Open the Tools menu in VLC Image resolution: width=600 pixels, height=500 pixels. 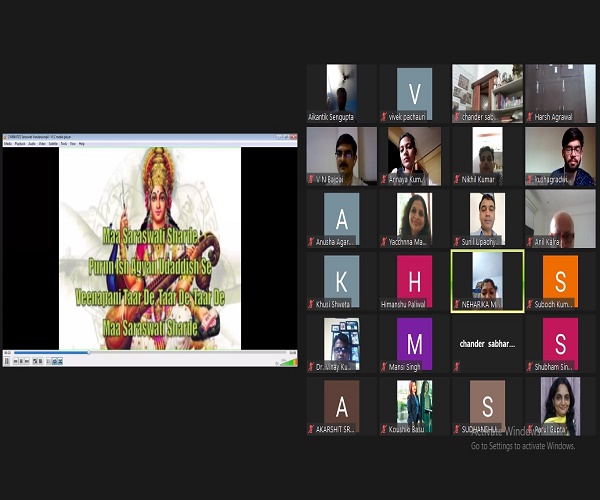pyautogui.click(x=64, y=144)
